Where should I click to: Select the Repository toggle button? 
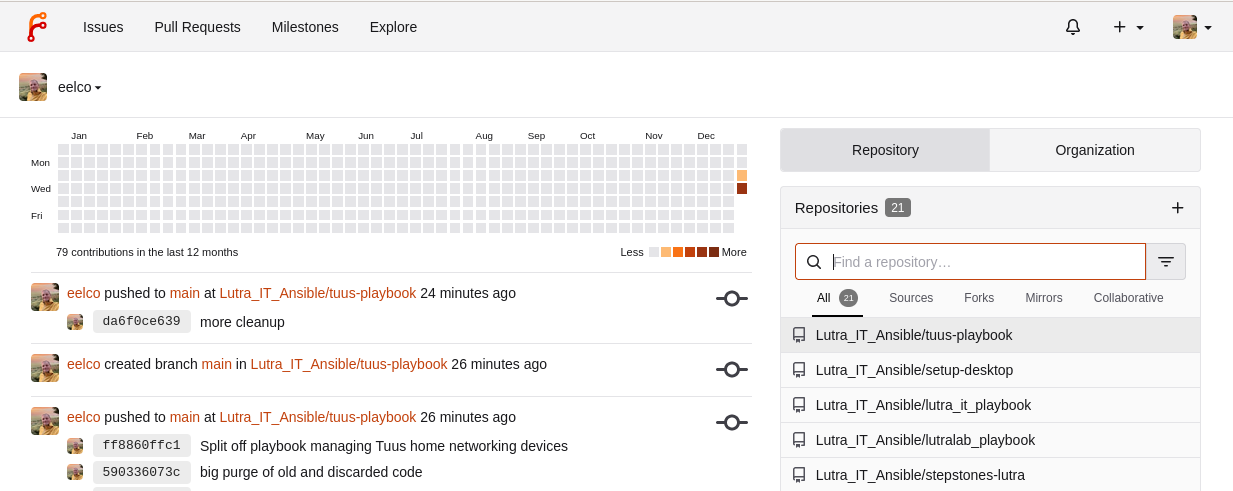pyautogui.click(x=885, y=150)
